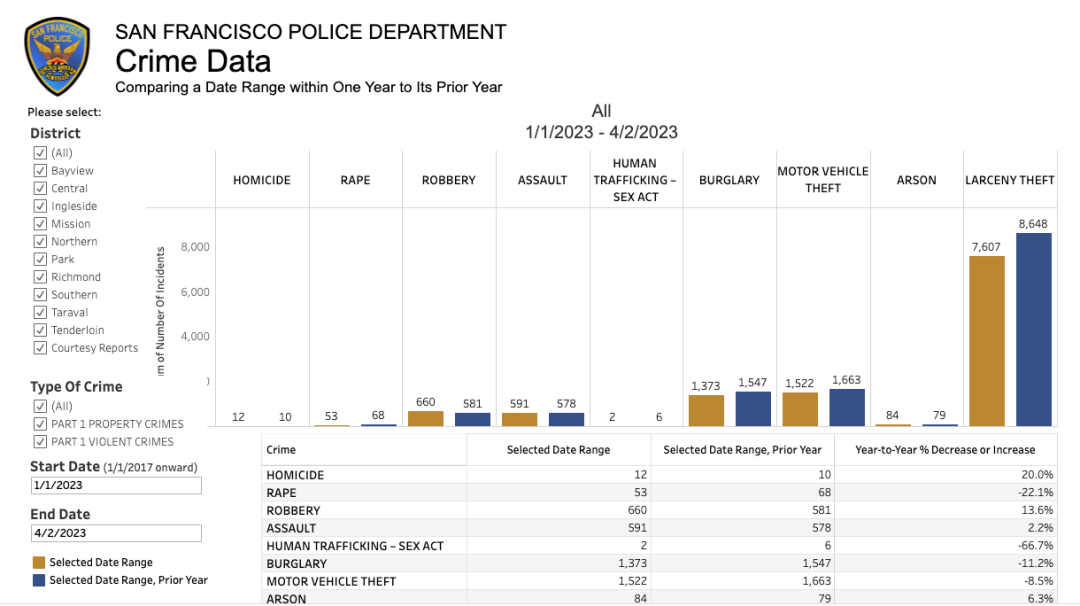Uncheck the Bayview district checkbox

point(41,171)
